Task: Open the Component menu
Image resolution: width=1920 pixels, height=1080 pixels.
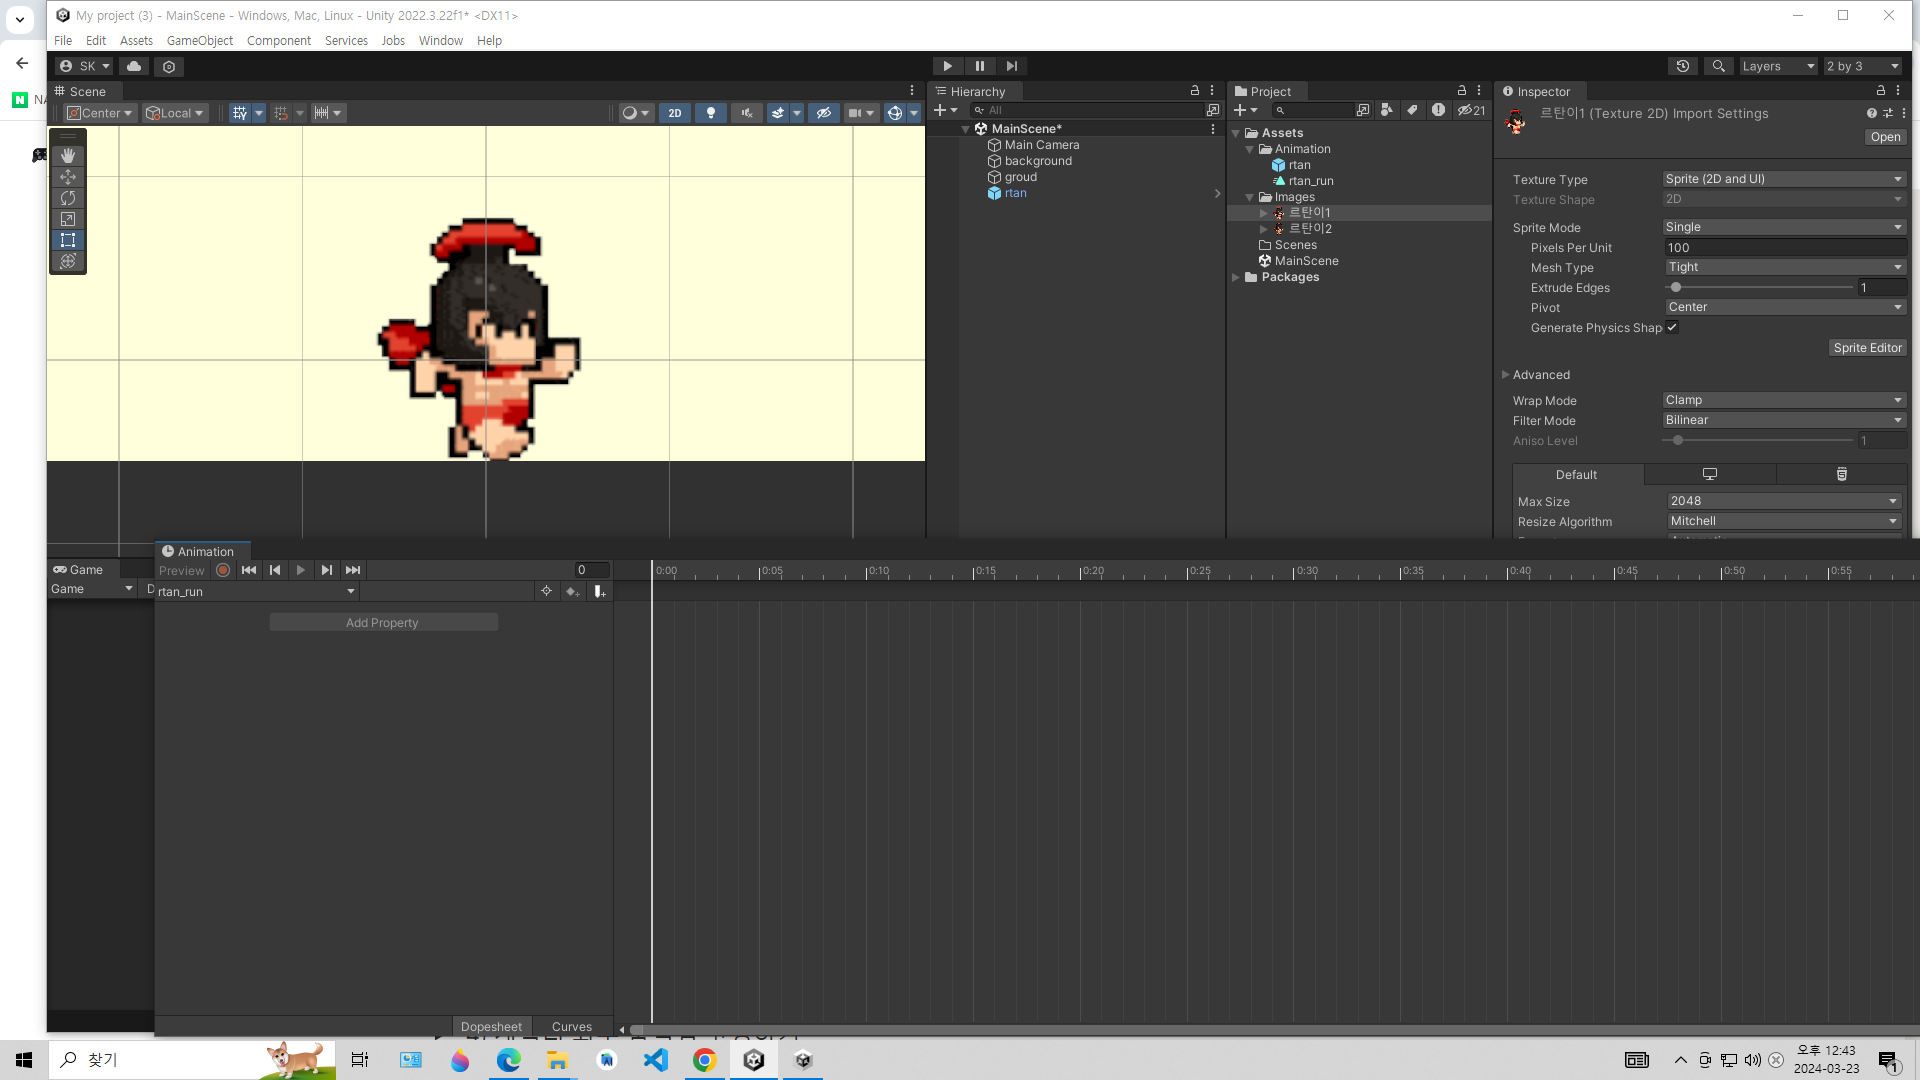Action: point(279,40)
